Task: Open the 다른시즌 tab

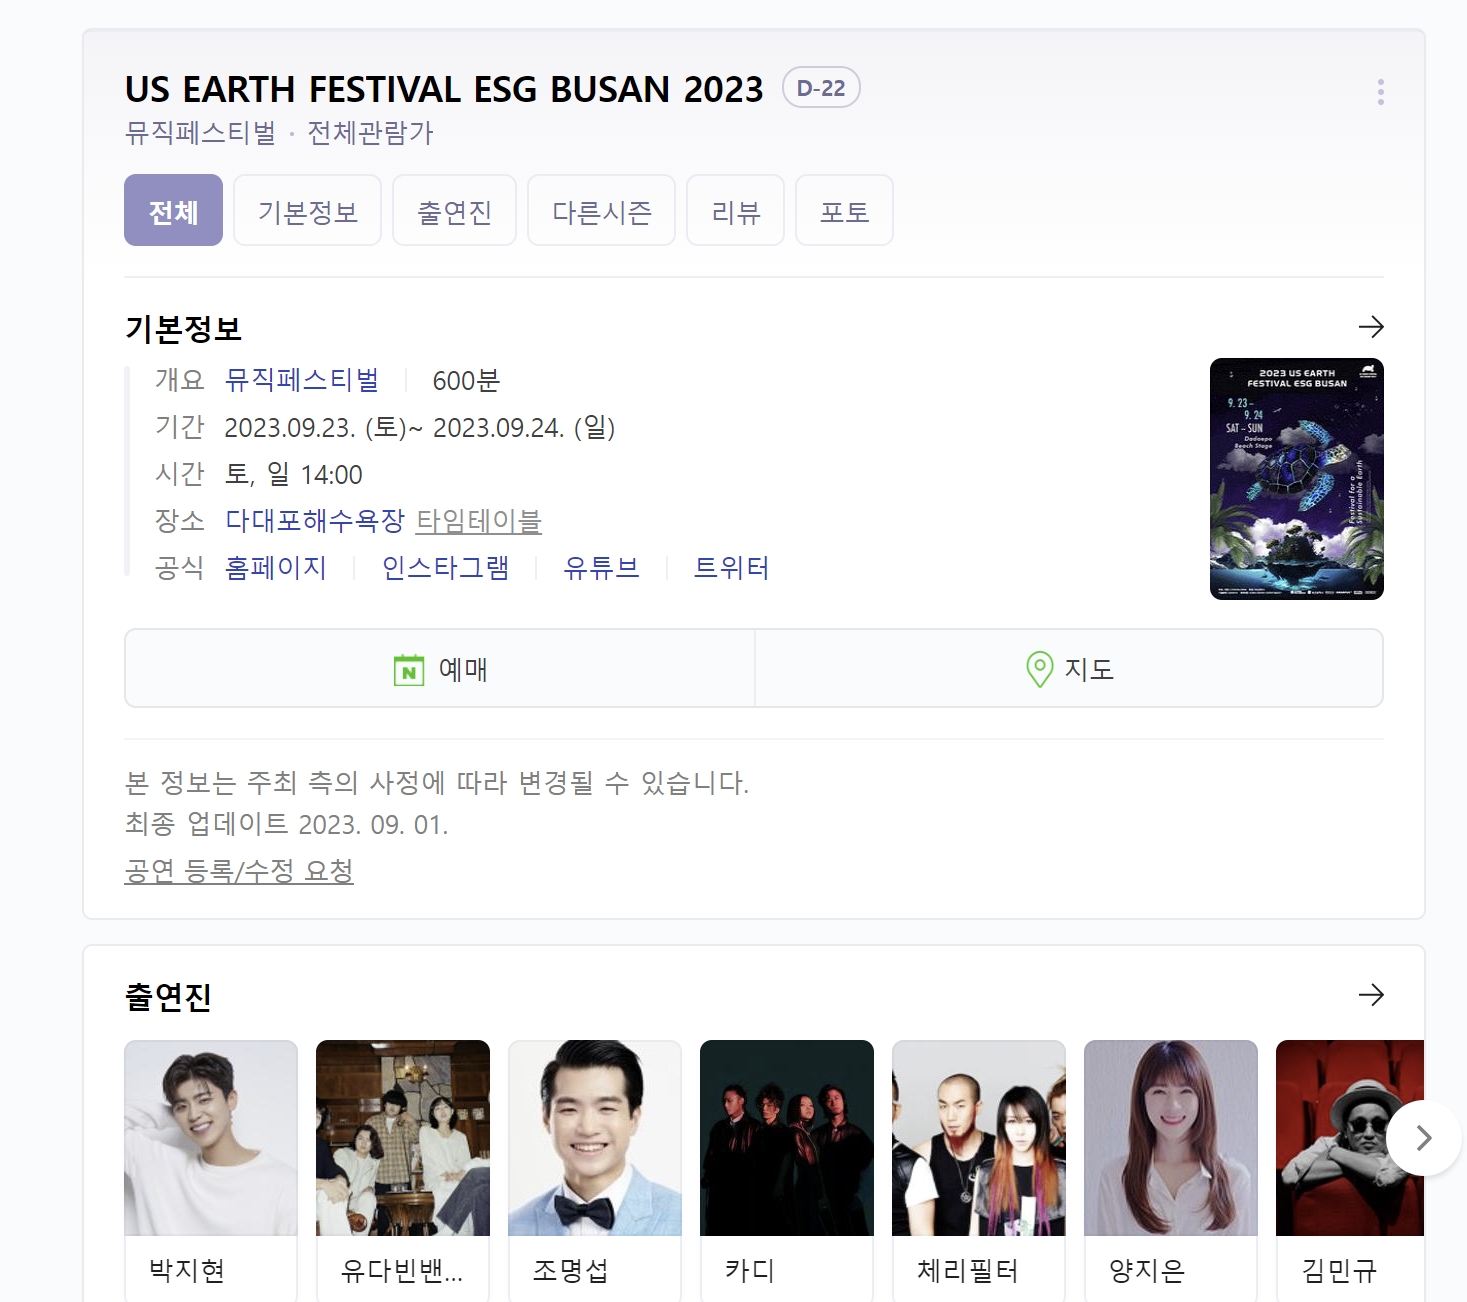Action: click(x=601, y=210)
